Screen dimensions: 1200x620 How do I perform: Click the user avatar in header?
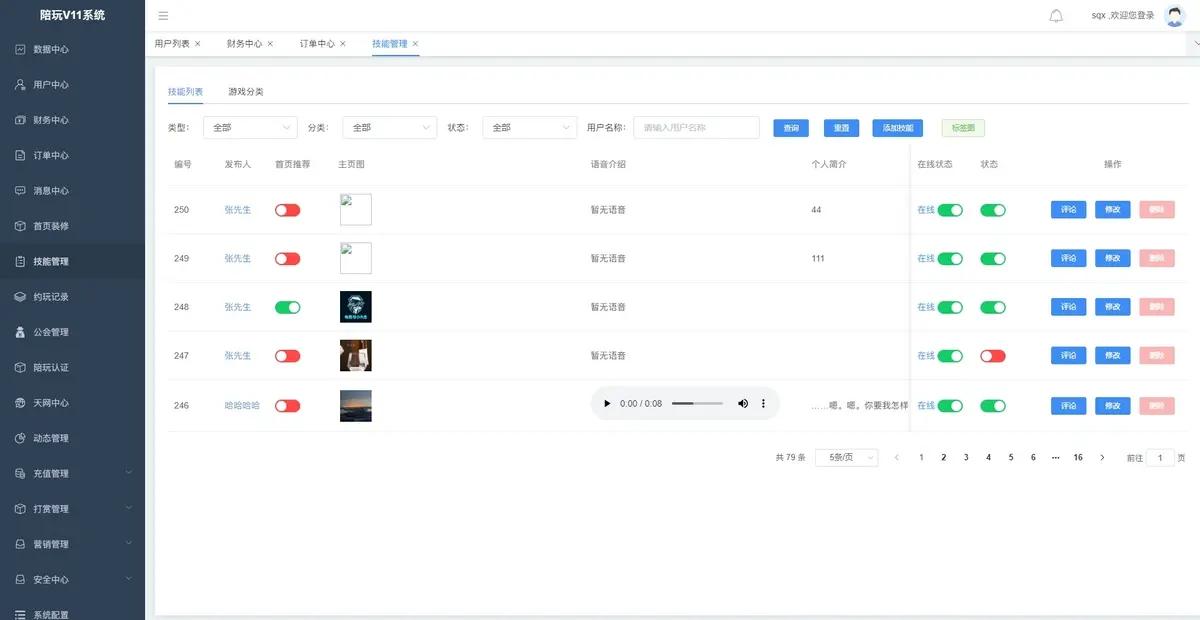click(x=1175, y=15)
